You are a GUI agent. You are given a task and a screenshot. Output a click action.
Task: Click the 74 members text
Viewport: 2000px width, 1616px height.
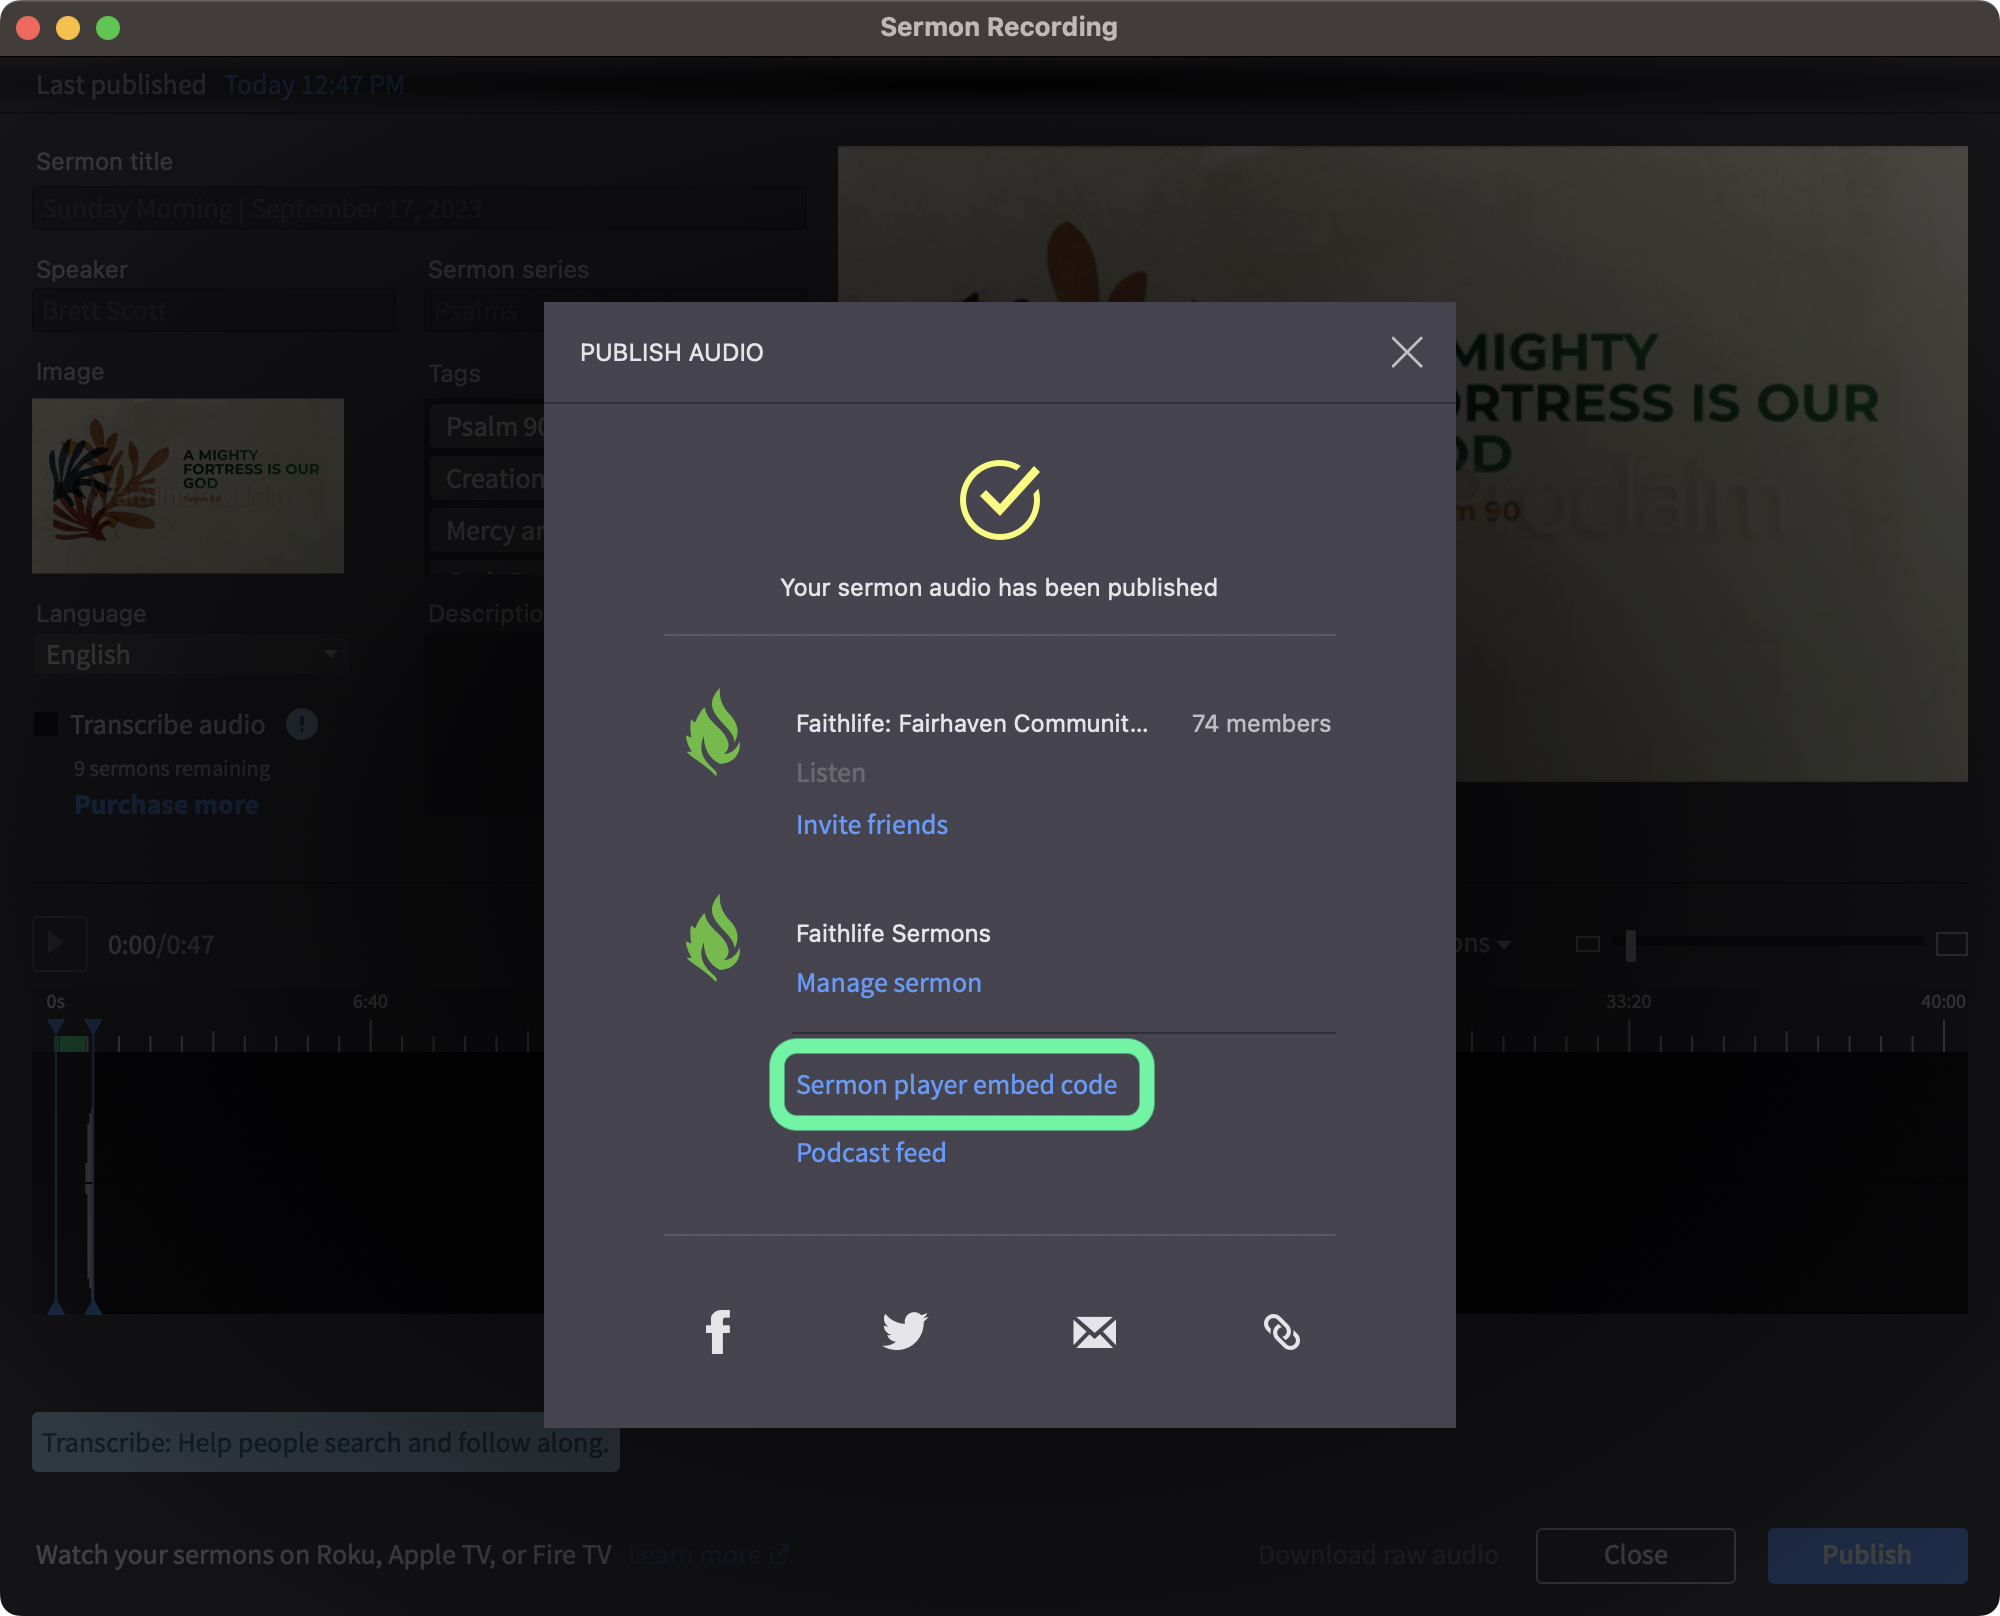pyautogui.click(x=1261, y=723)
